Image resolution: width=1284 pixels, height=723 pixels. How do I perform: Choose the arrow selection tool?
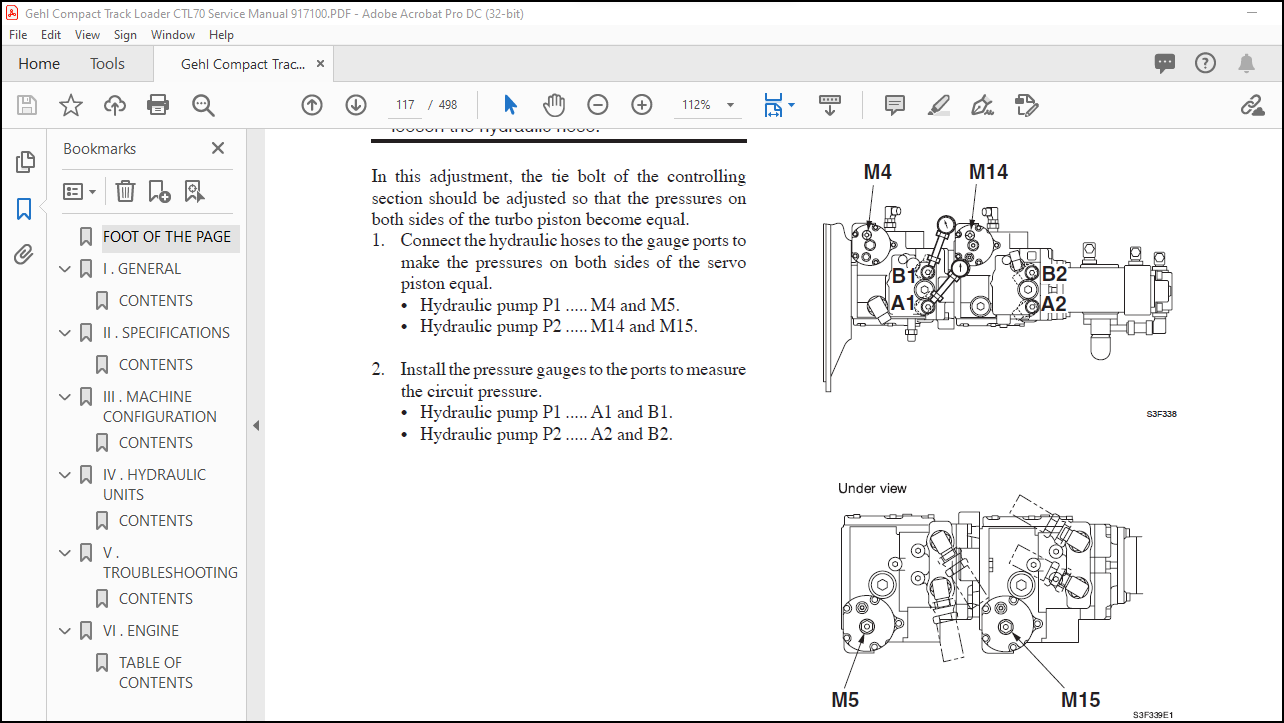[x=511, y=105]
